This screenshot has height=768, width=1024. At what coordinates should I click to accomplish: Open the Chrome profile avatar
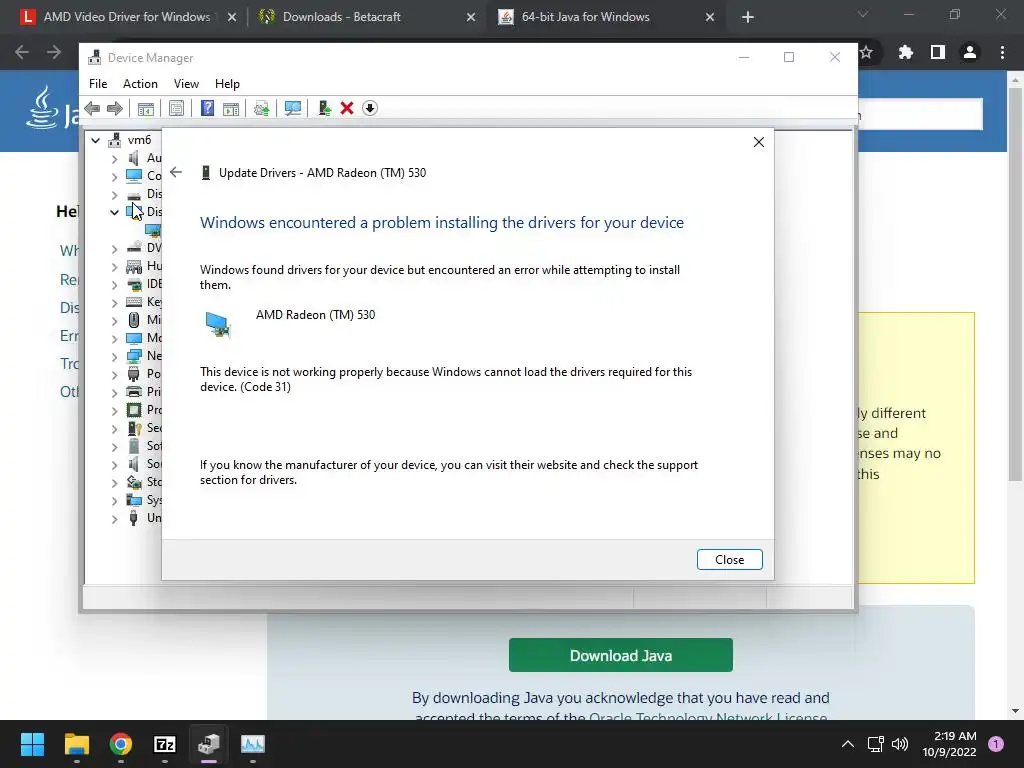coord(970,52)
